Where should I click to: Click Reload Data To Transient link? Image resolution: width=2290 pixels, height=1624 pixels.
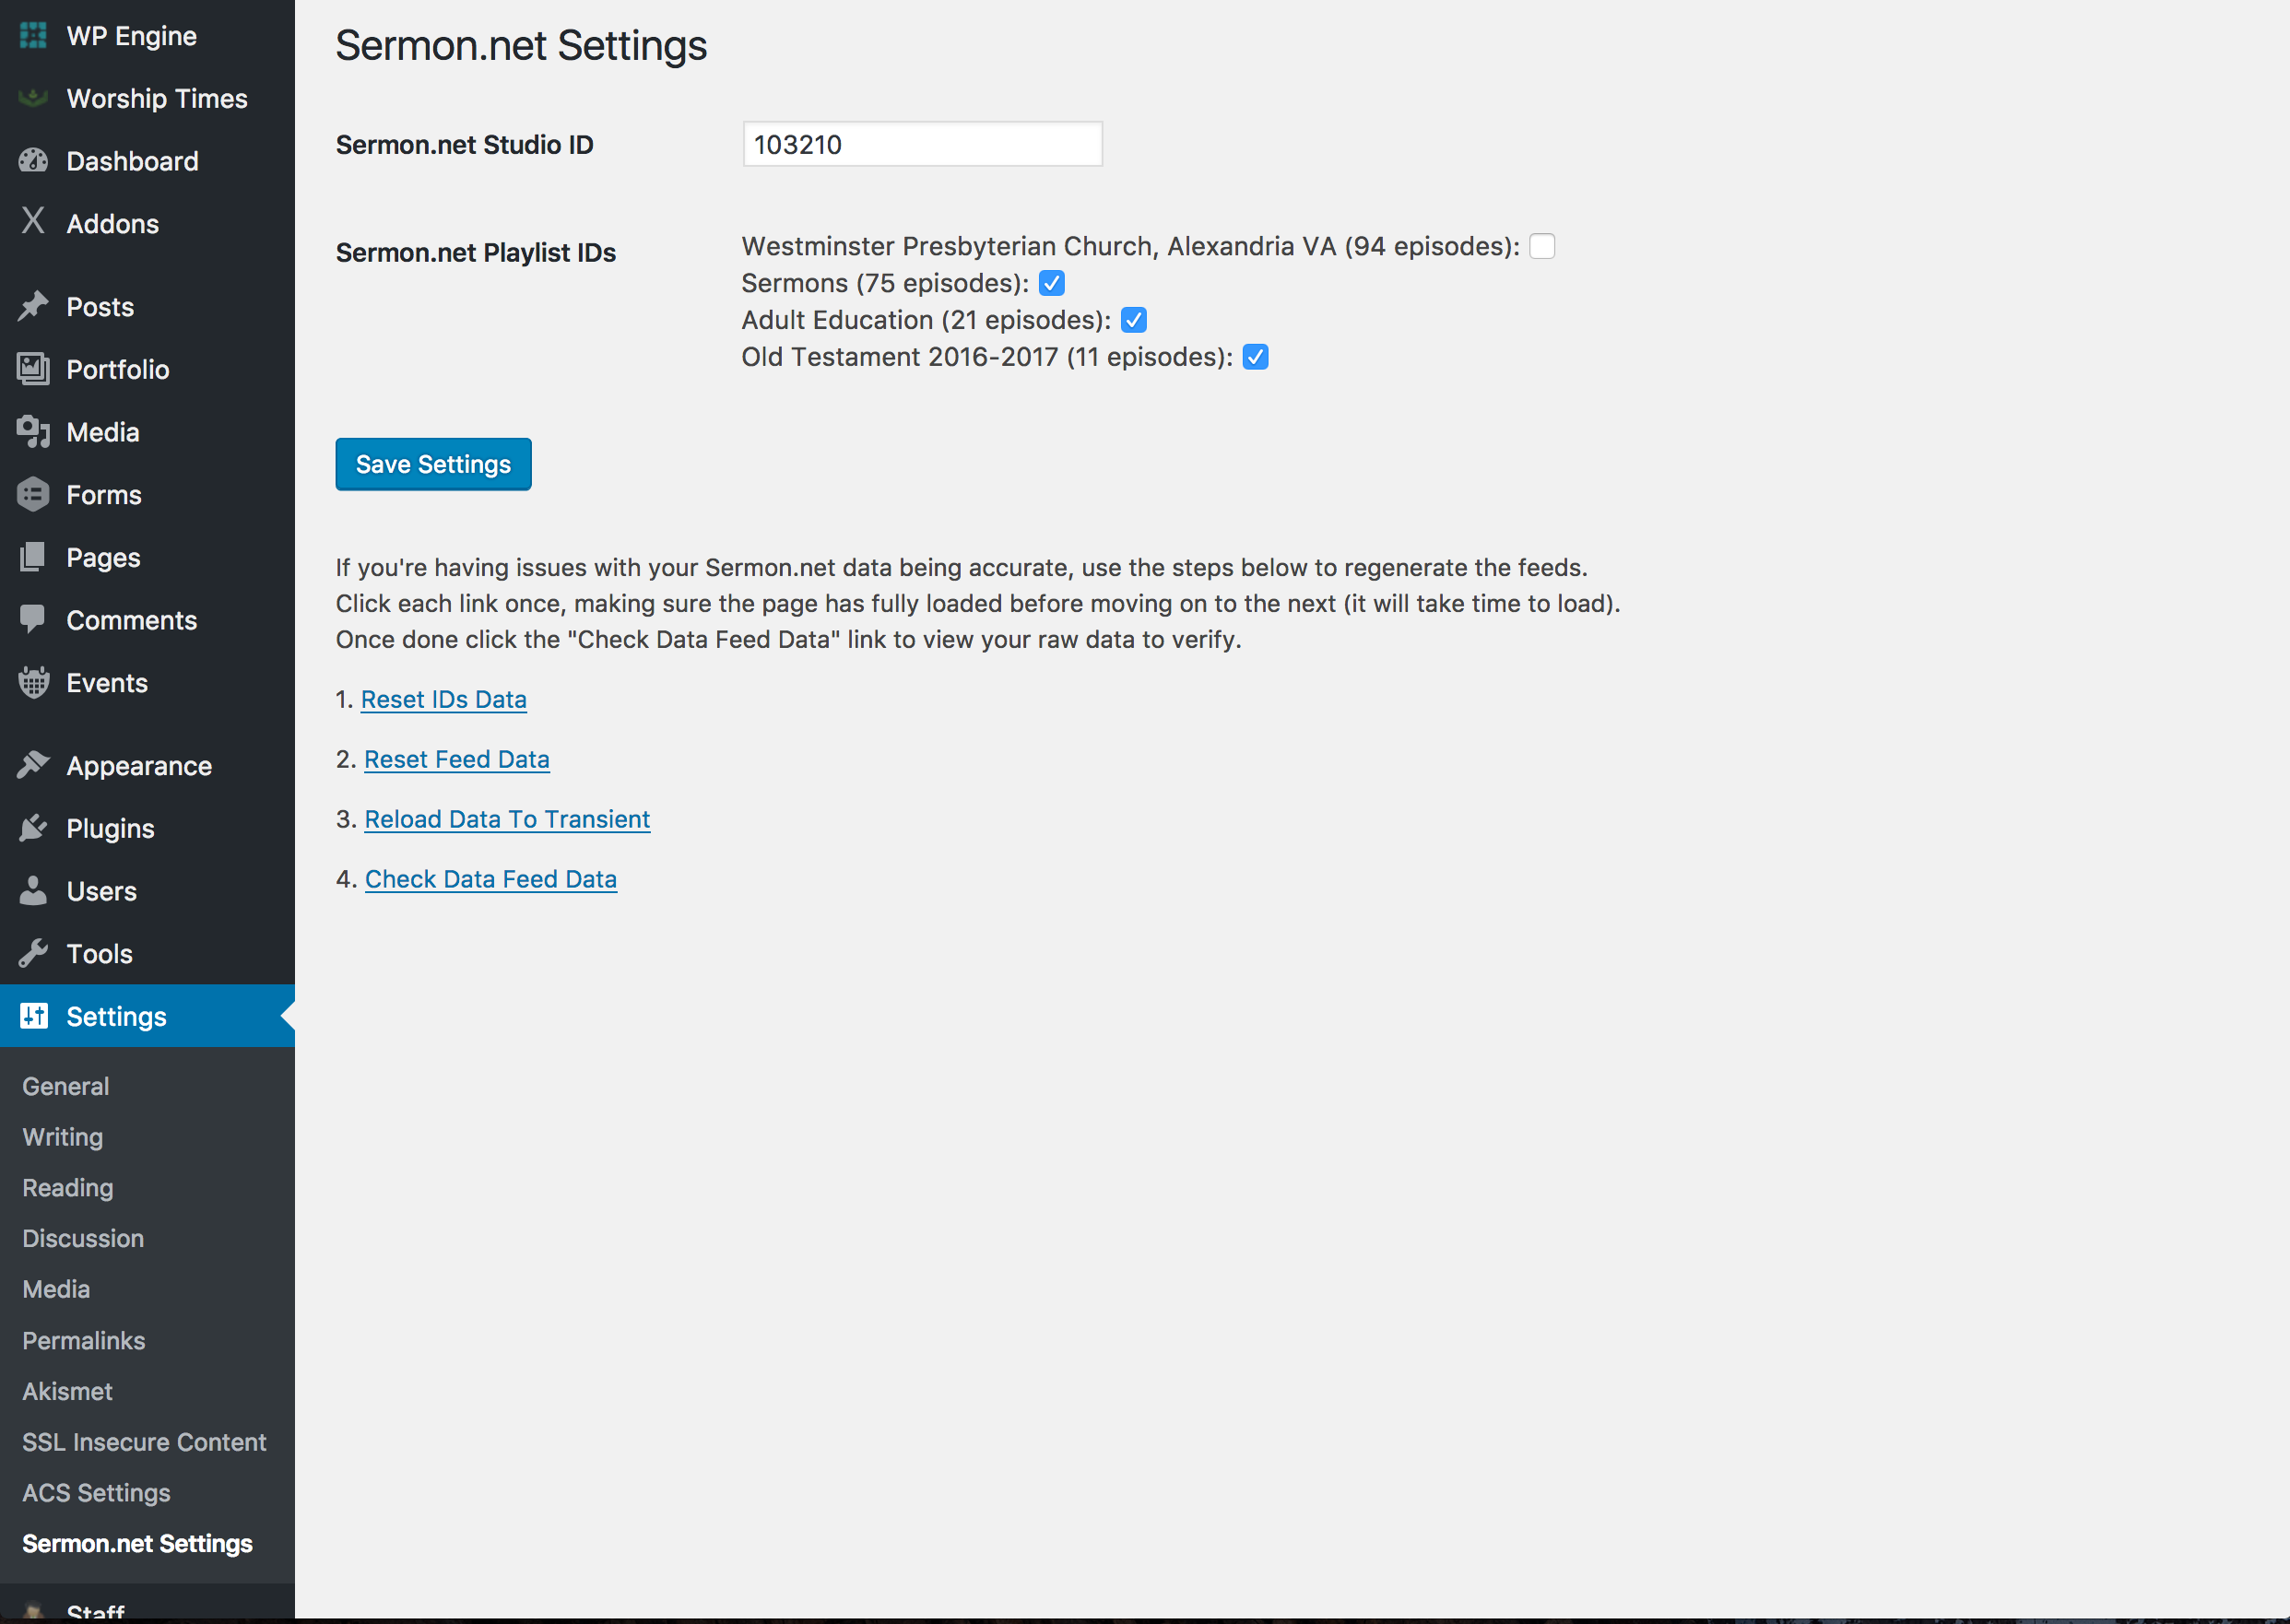508,819
